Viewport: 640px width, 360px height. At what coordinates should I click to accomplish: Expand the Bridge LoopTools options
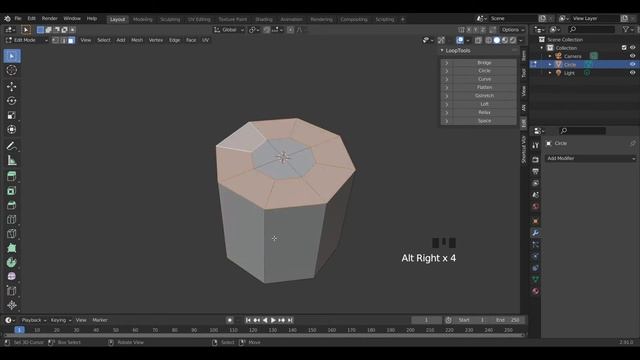click(x=447, y=63)
